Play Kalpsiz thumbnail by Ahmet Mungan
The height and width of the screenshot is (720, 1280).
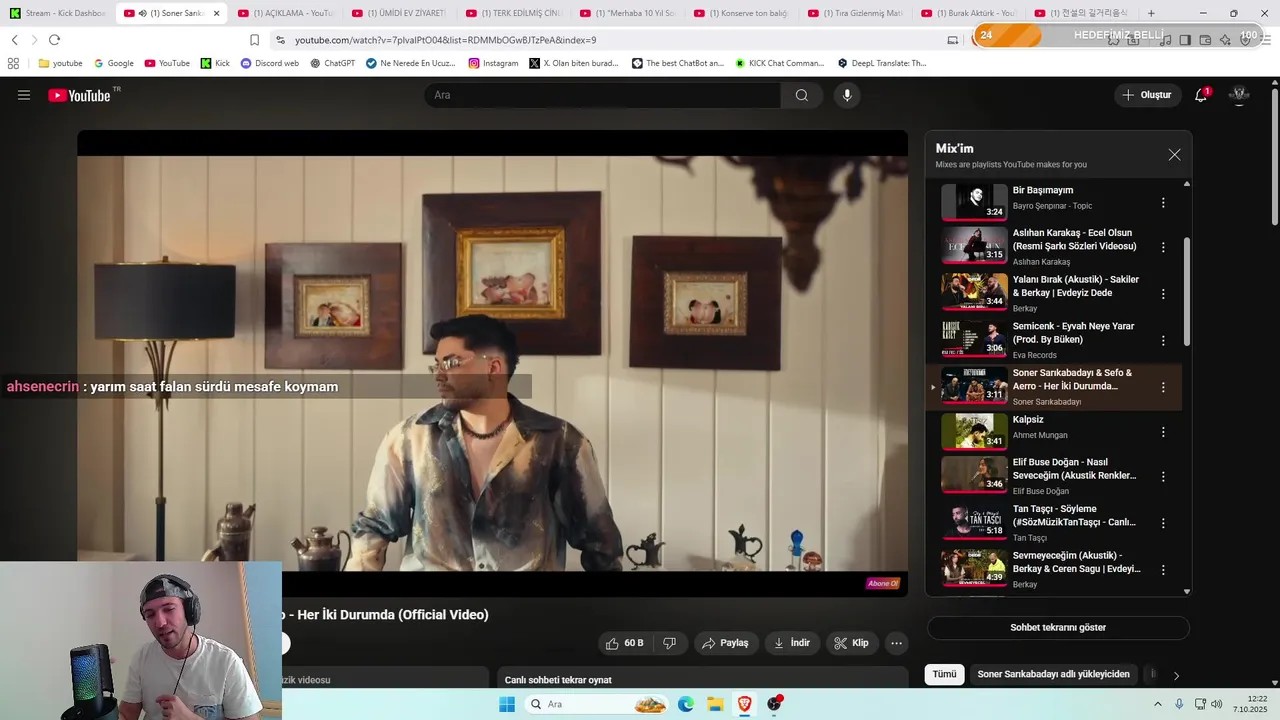(974, 431)
